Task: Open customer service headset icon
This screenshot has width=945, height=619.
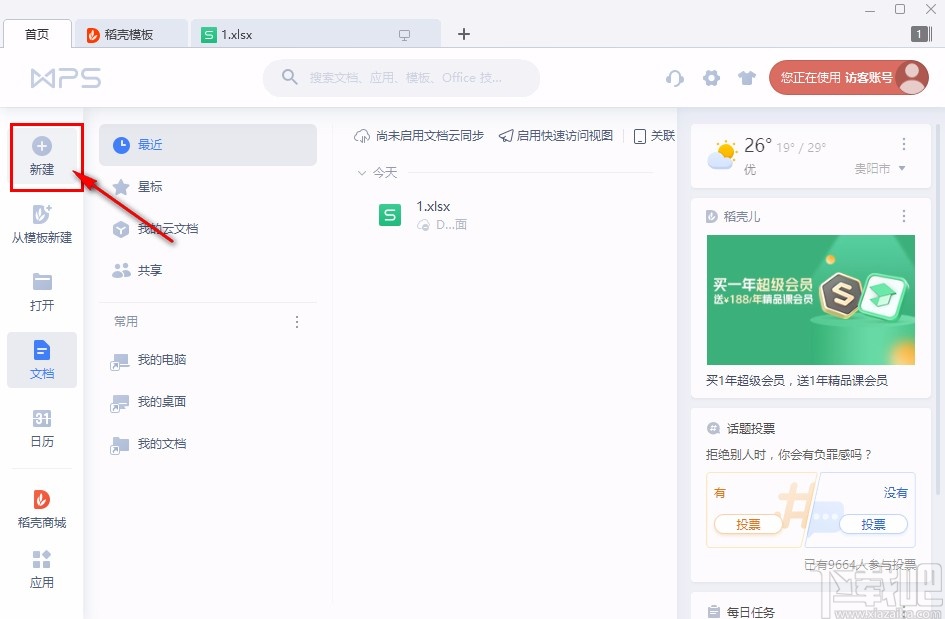Action: click(x=675, y=77)
